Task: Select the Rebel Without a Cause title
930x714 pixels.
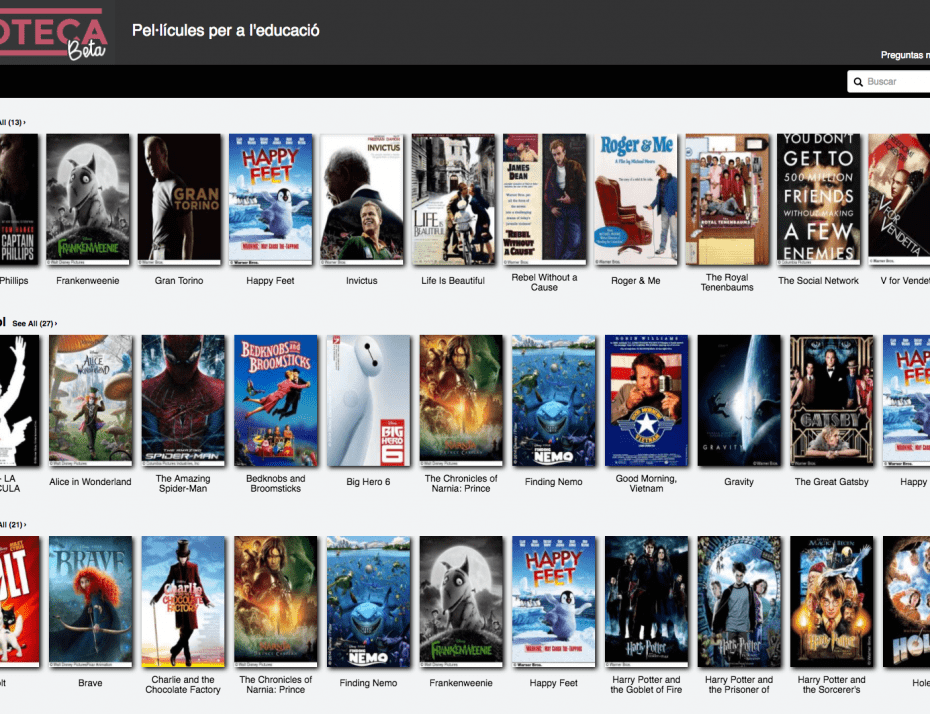Action: point(544,282)
